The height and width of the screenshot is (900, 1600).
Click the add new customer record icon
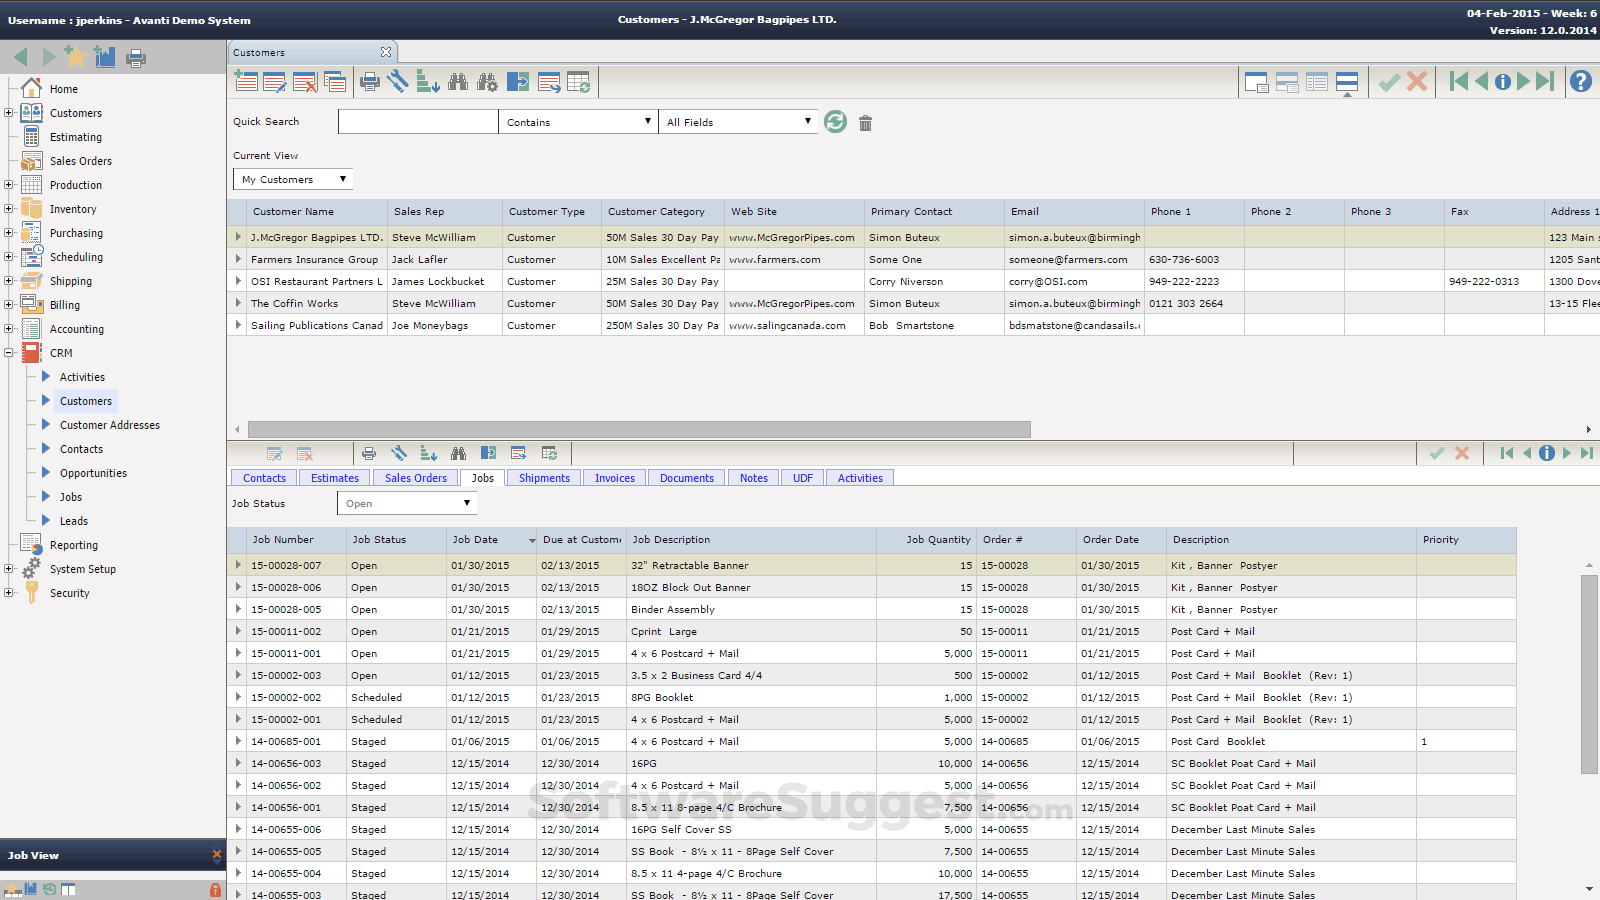(x=246, y=82)
